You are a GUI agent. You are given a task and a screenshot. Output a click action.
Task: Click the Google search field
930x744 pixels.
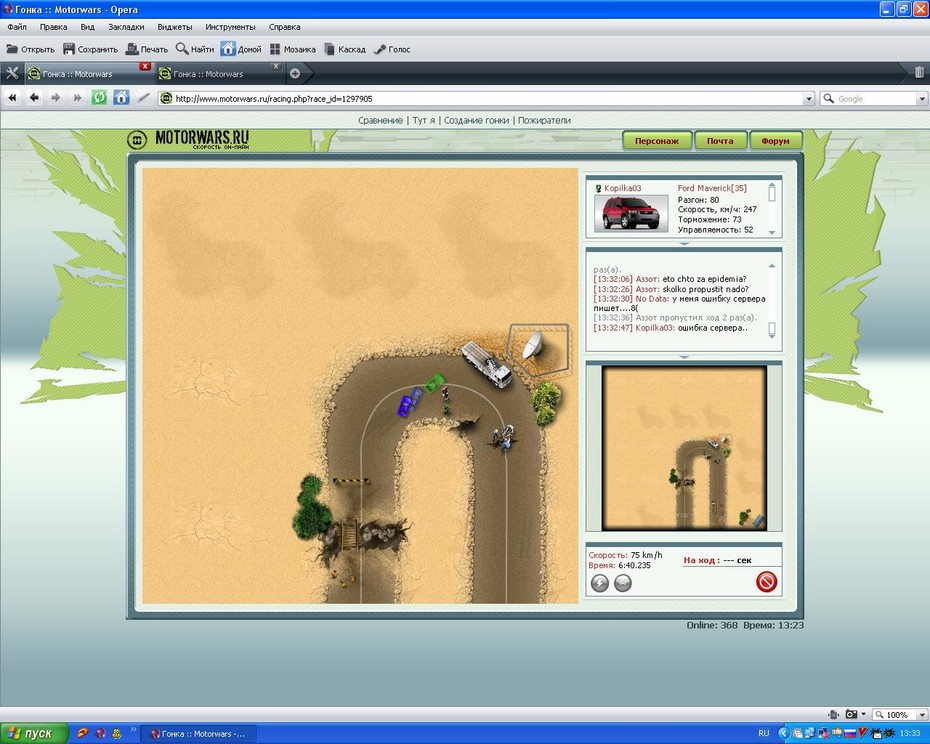click(x=875, y=99)
